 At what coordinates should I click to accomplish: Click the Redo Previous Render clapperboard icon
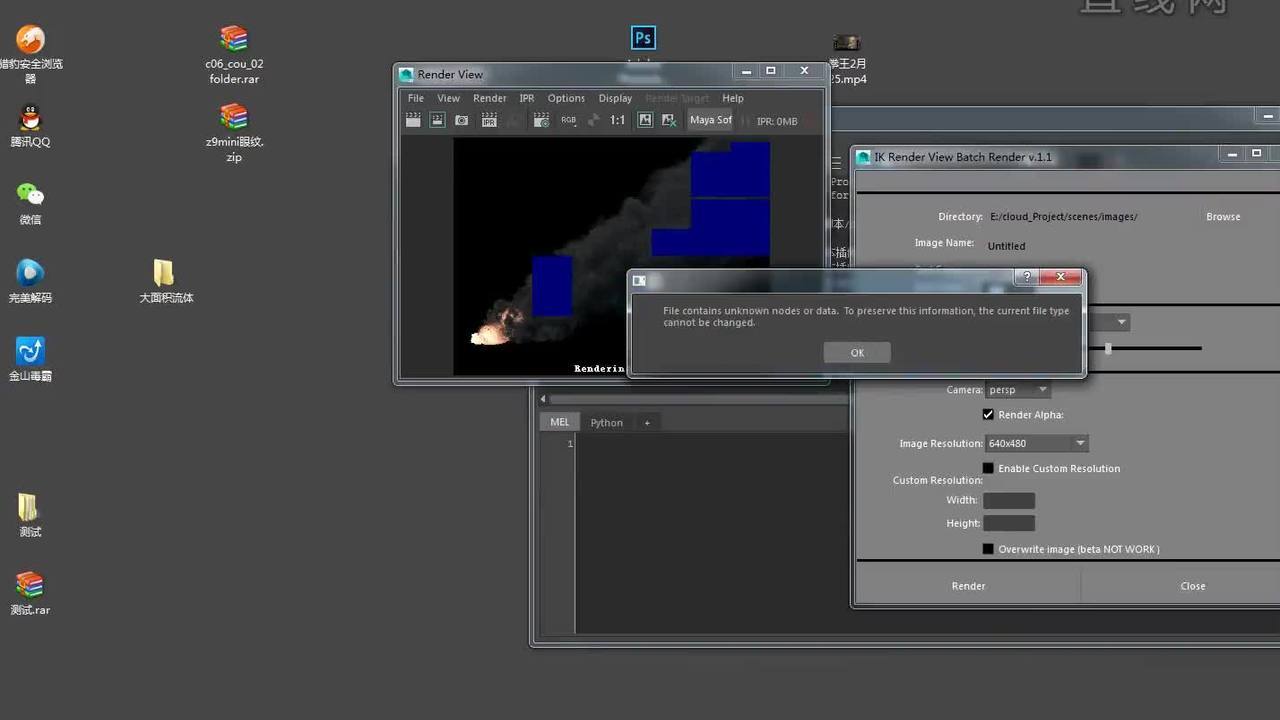[x=413, y=120]
